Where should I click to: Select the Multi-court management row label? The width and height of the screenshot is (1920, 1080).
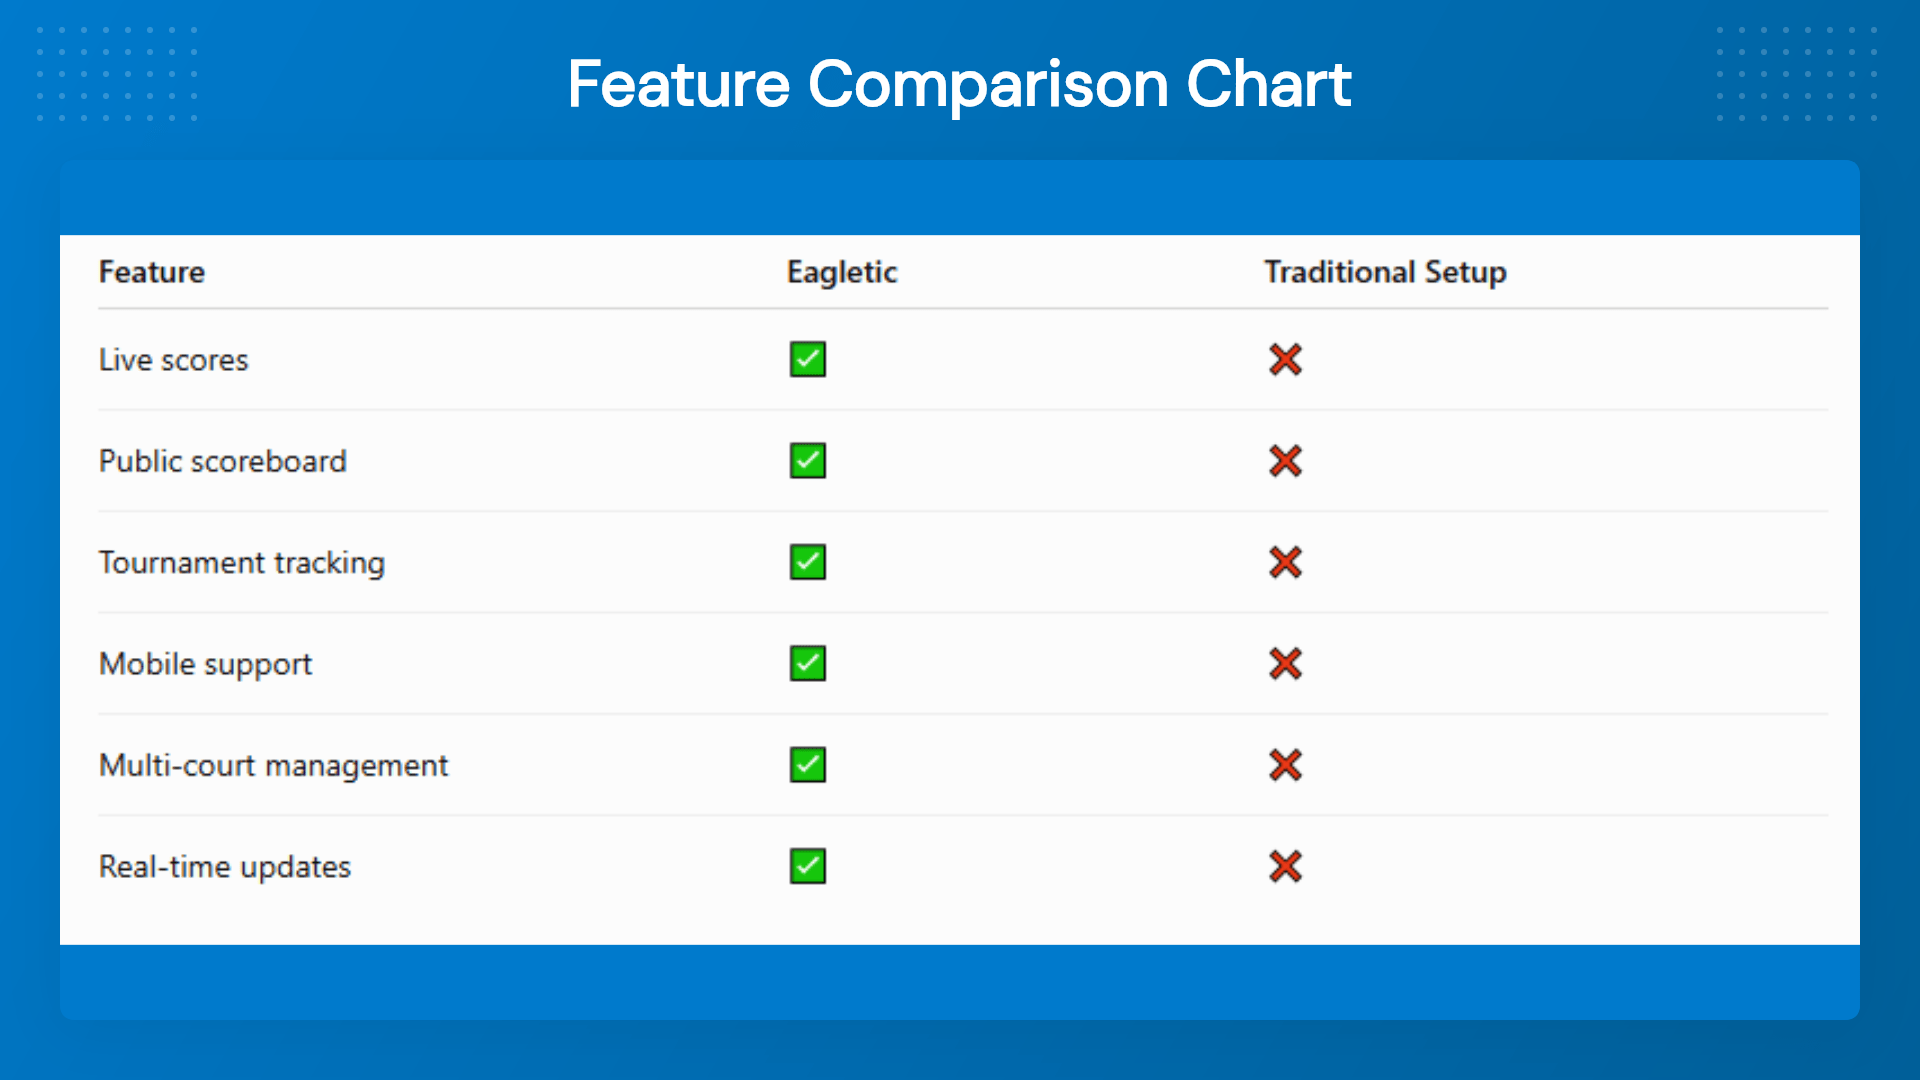pos(273,766)
